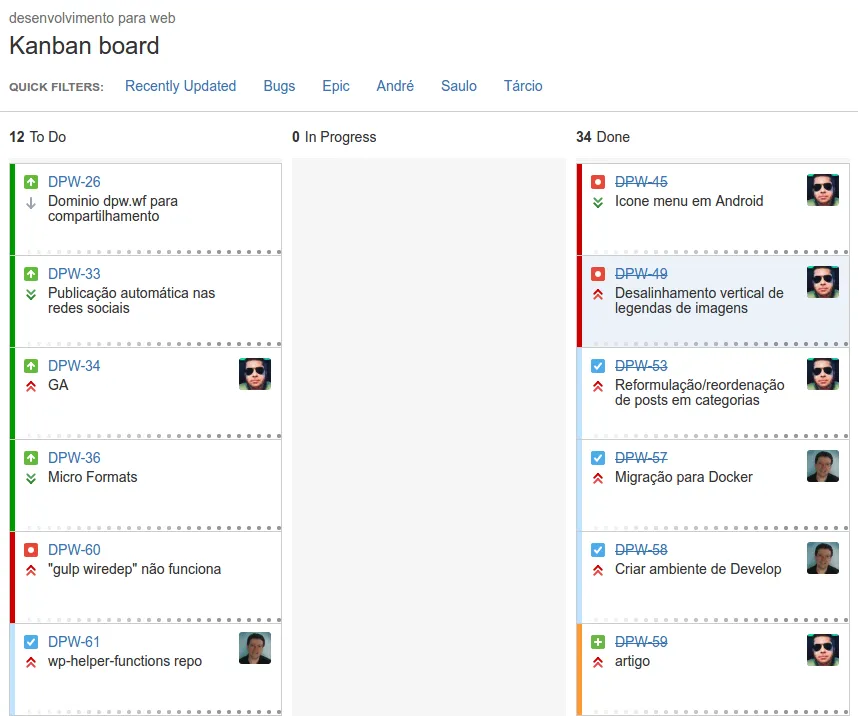The height and width of the screenshot is (716, 858).
Task: Click the blue task icon on DPW-57
Action: pos(598,458)
